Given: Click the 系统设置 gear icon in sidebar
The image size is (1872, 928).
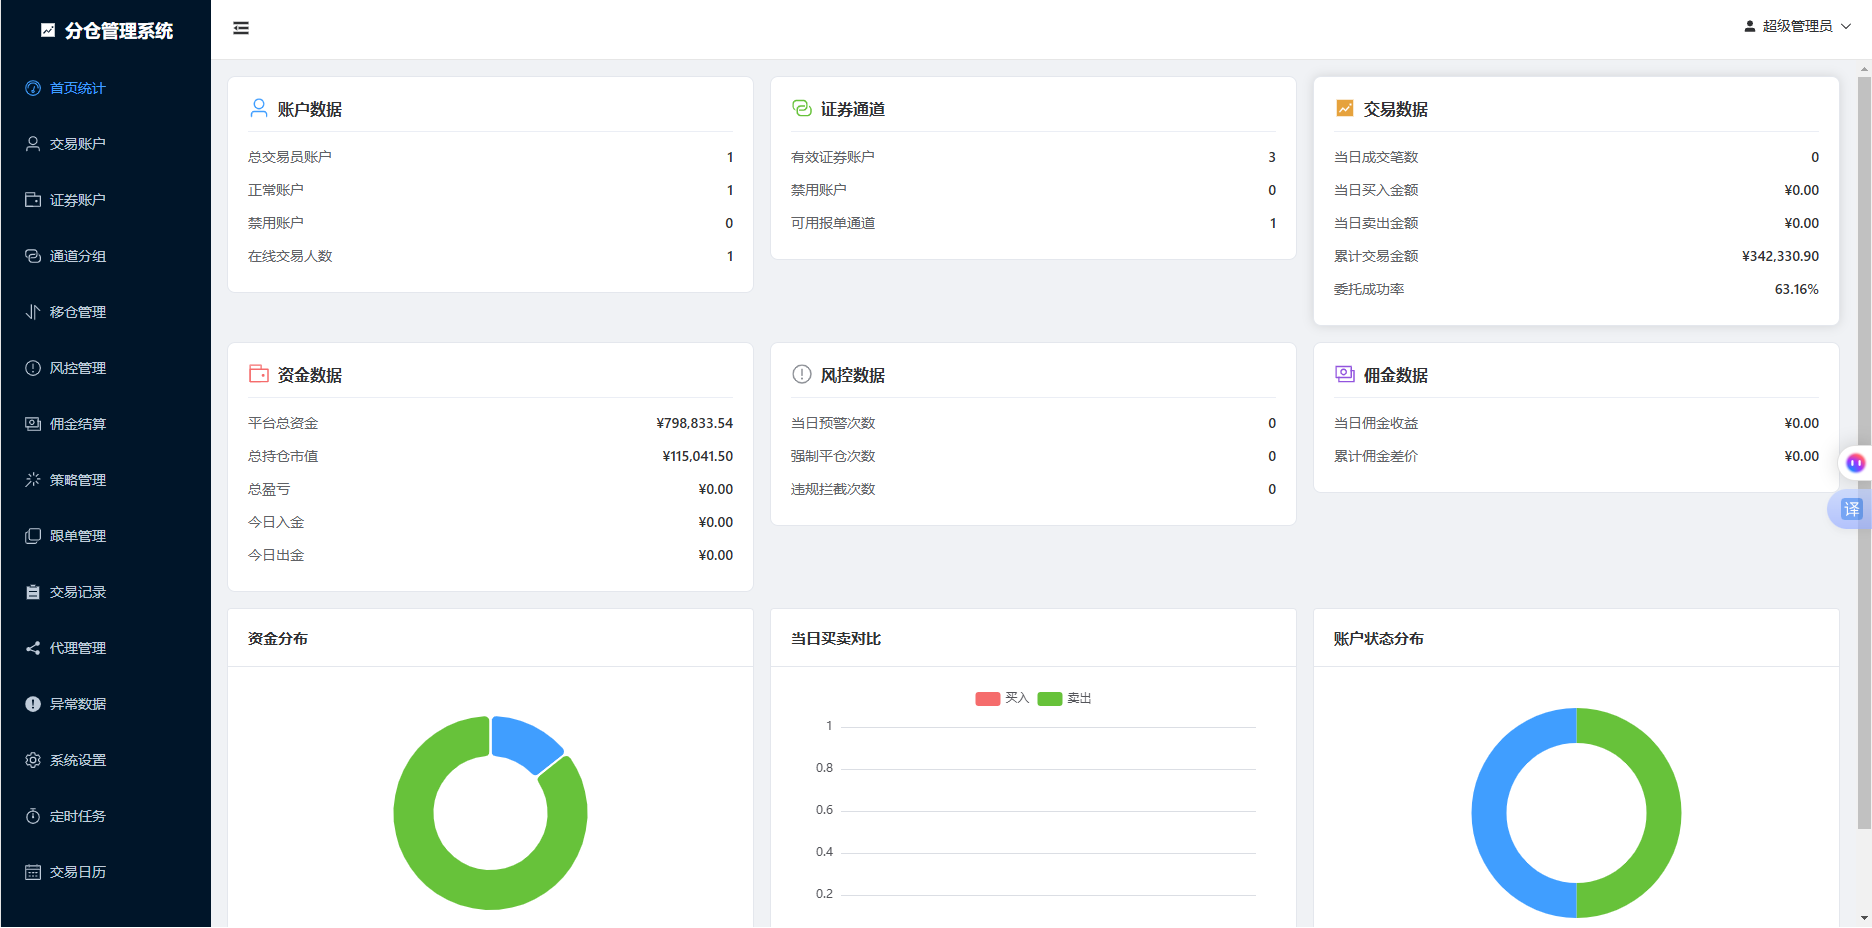Looking at the screenshot, I should click(x=33, y=760).
